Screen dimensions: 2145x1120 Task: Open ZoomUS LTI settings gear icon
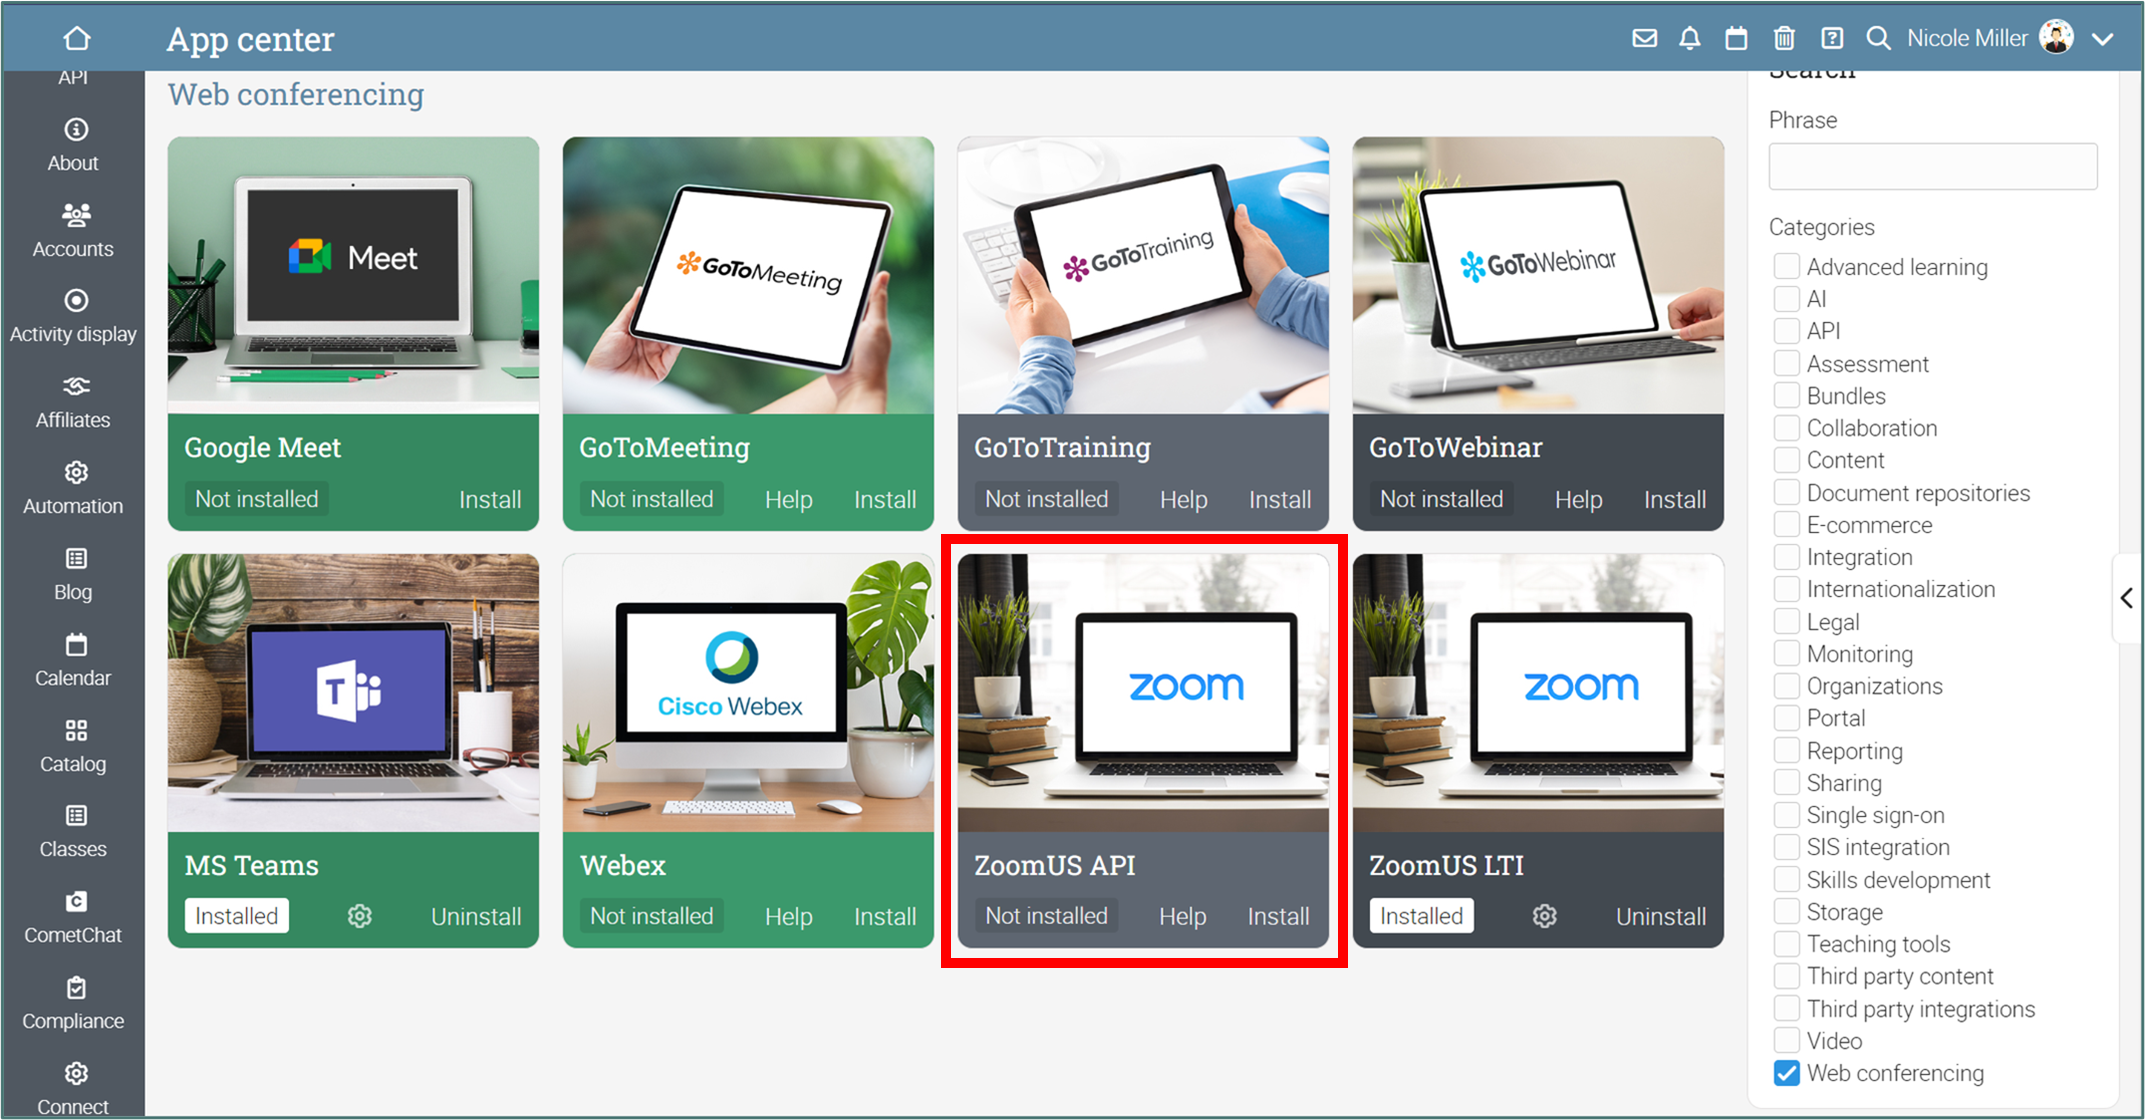point(1544,916)
